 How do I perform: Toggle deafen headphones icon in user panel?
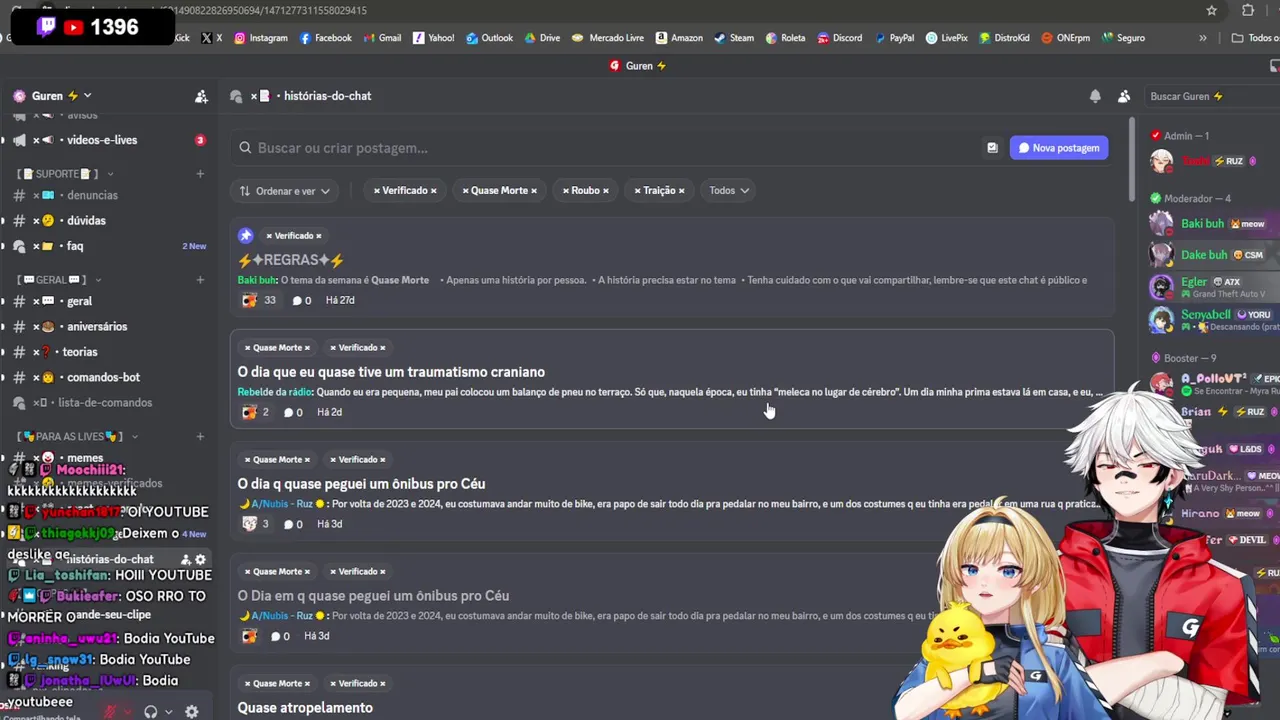(x=150, y=712)
